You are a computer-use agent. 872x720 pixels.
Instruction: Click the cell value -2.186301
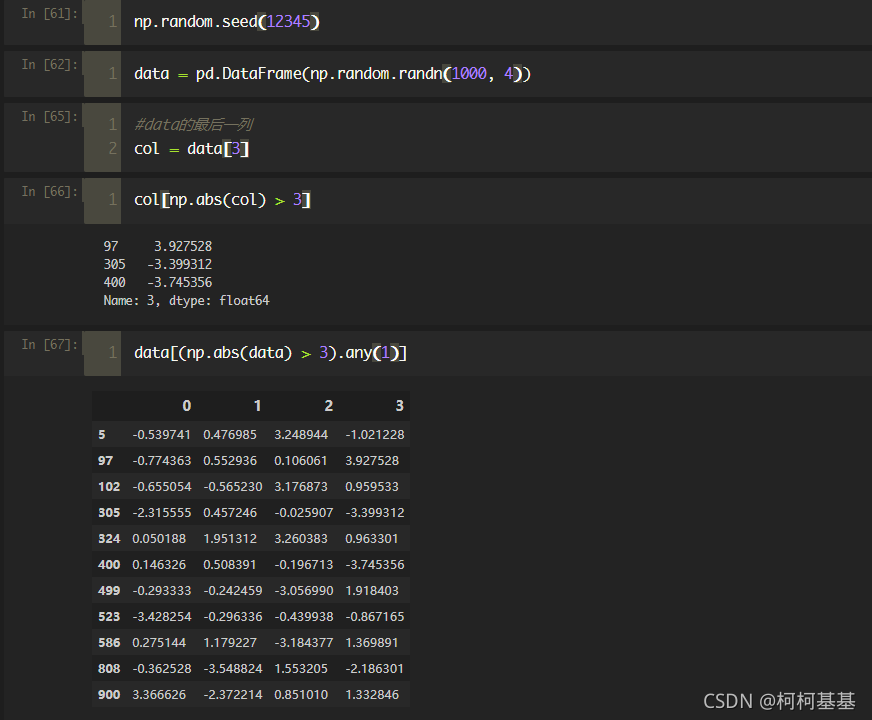point(375,669)
